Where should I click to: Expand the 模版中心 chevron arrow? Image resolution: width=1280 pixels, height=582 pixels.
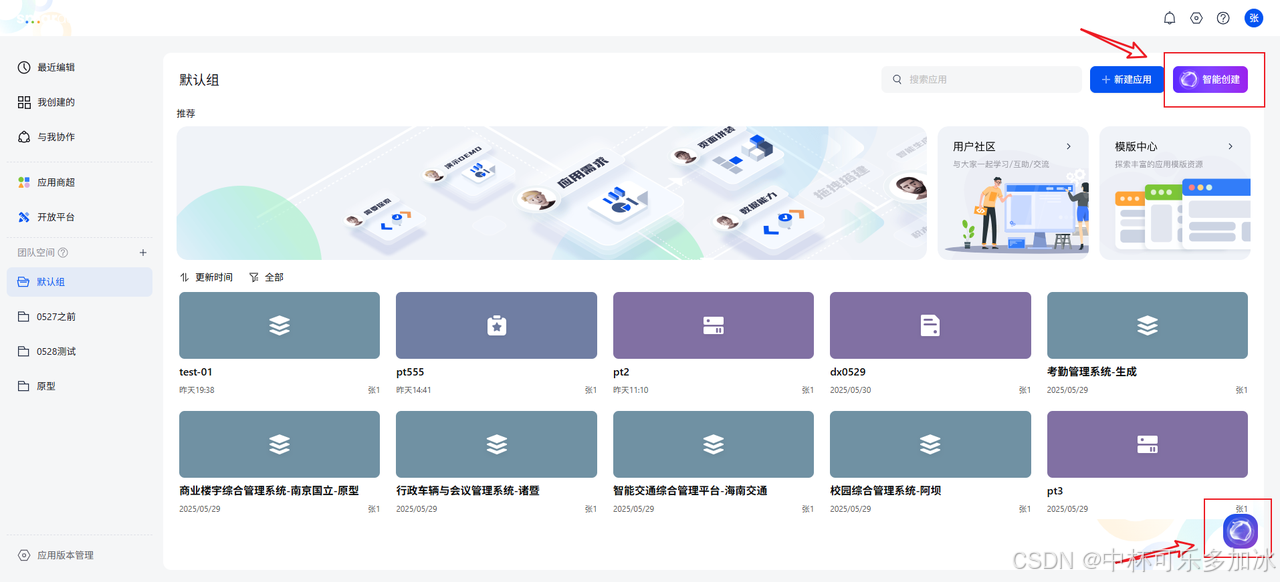(1230, 147)
